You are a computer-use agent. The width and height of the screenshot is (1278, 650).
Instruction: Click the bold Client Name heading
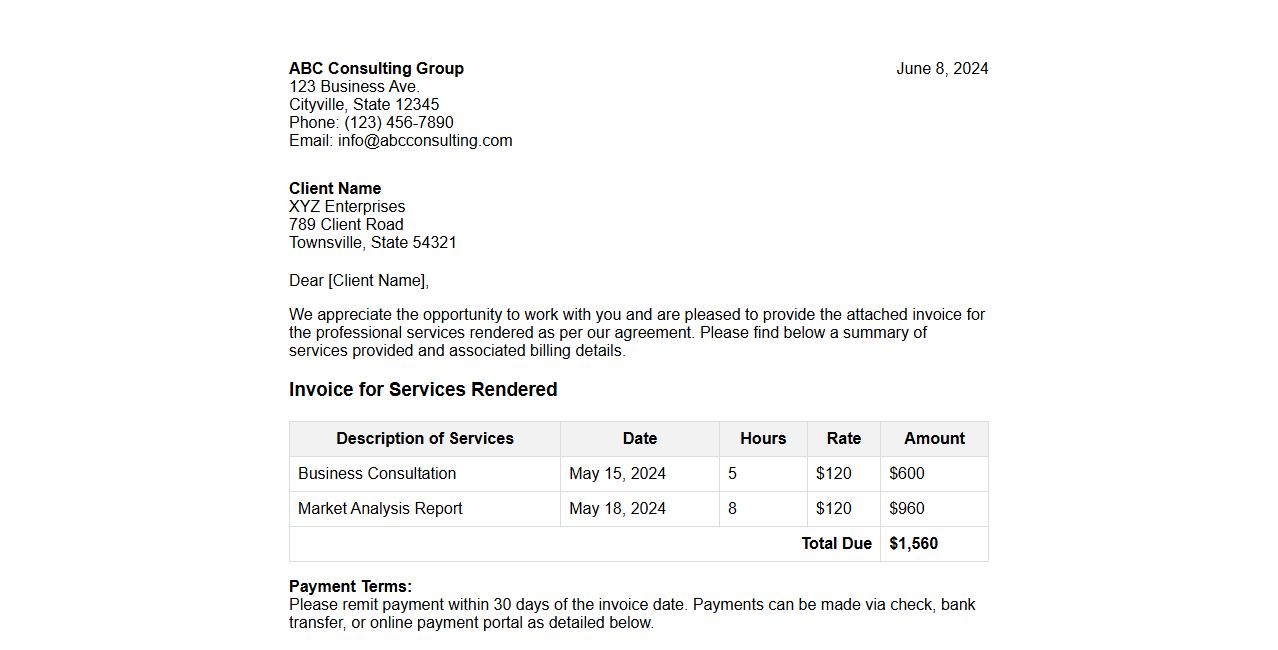(x=335, y=189)
